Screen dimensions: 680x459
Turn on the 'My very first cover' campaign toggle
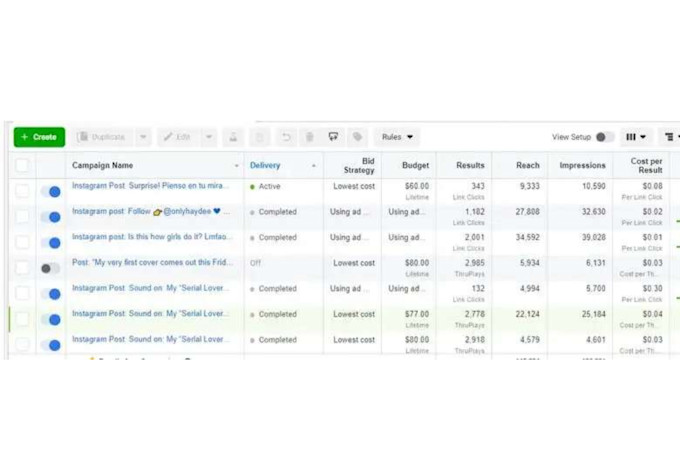point(51,269)
